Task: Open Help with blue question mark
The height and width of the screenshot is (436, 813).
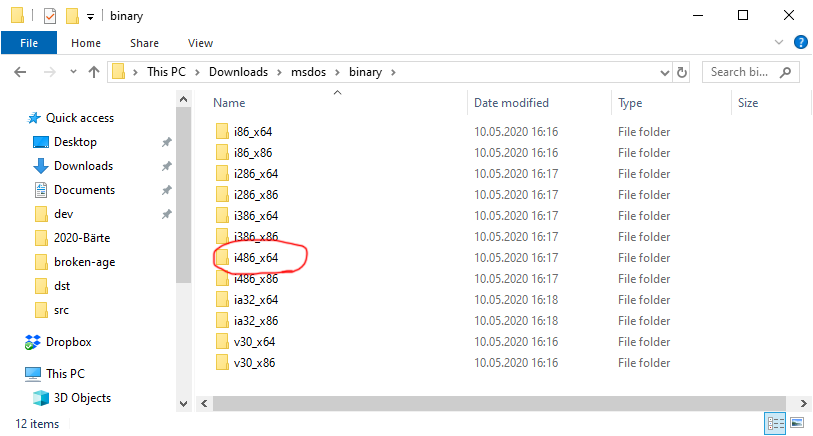Action: click(x=801, y=42)
